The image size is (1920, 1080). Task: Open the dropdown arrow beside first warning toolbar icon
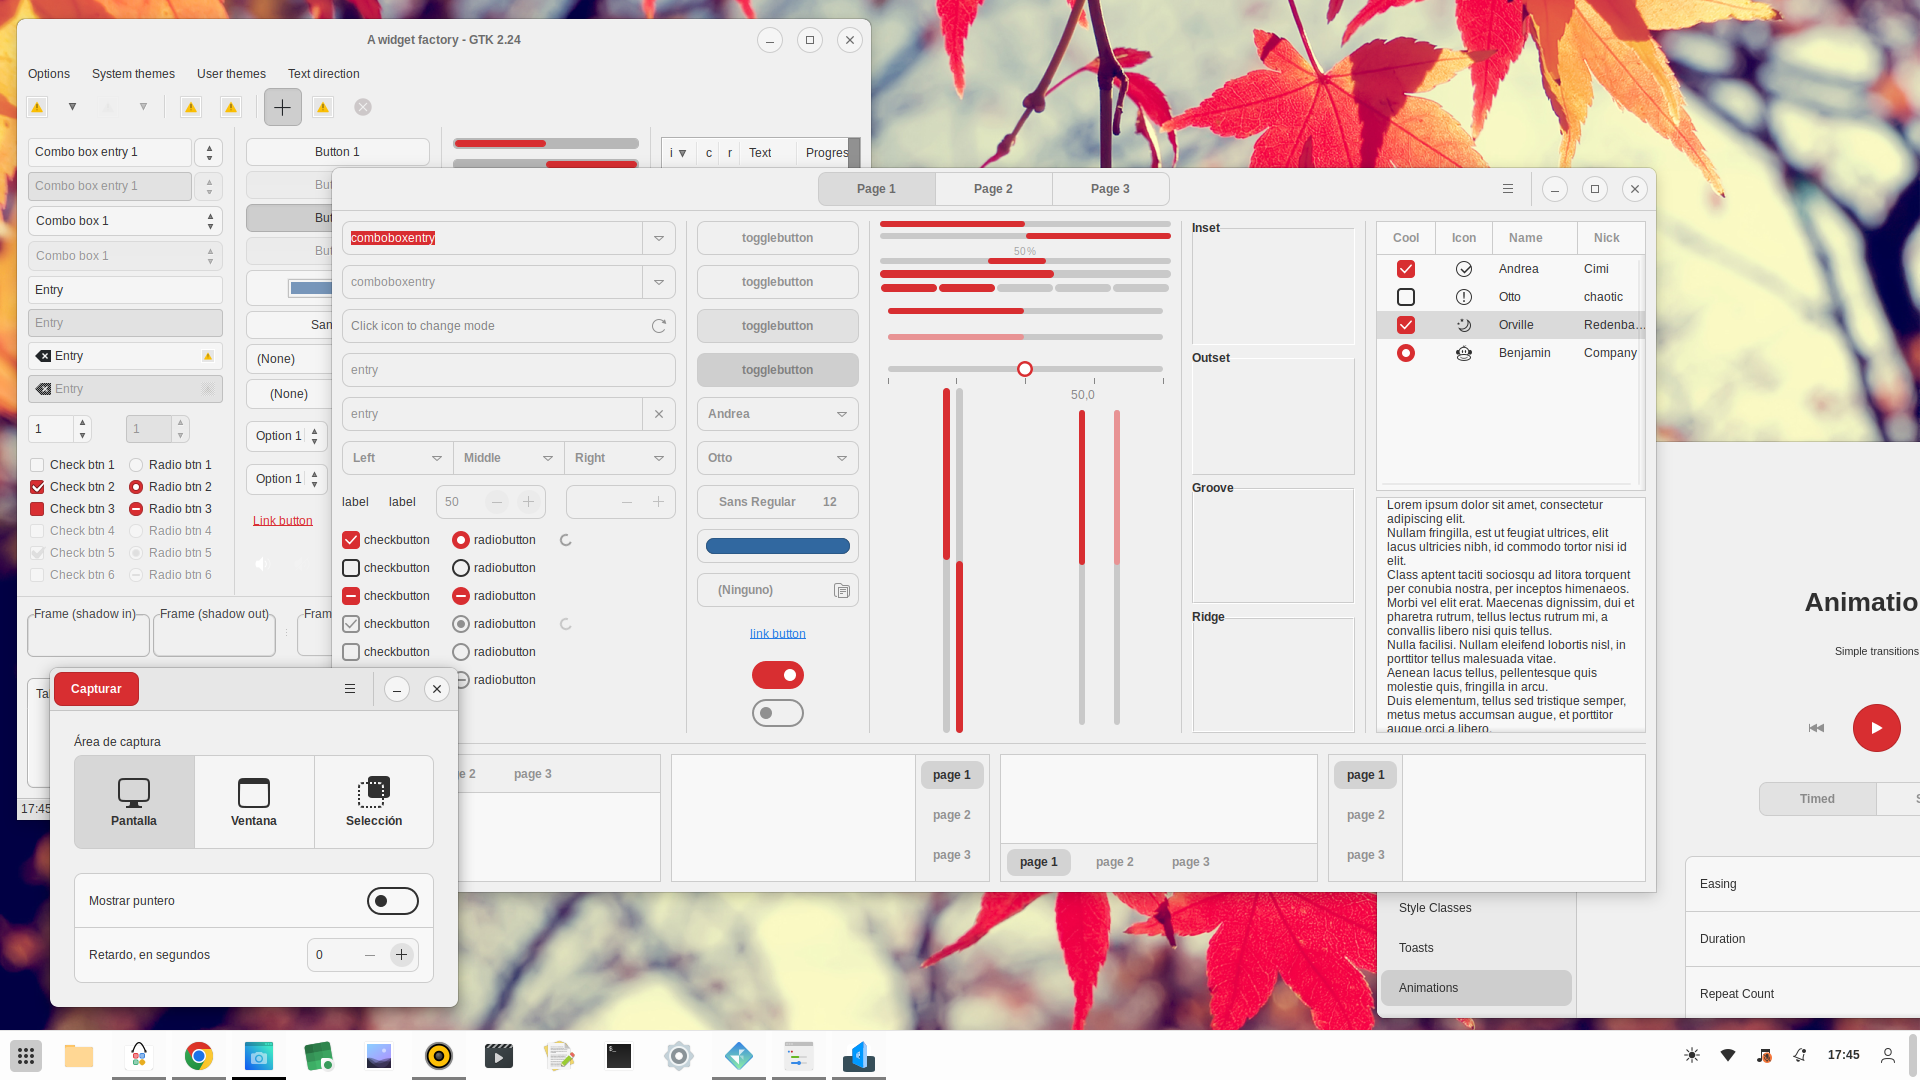[x=72, y=107]
